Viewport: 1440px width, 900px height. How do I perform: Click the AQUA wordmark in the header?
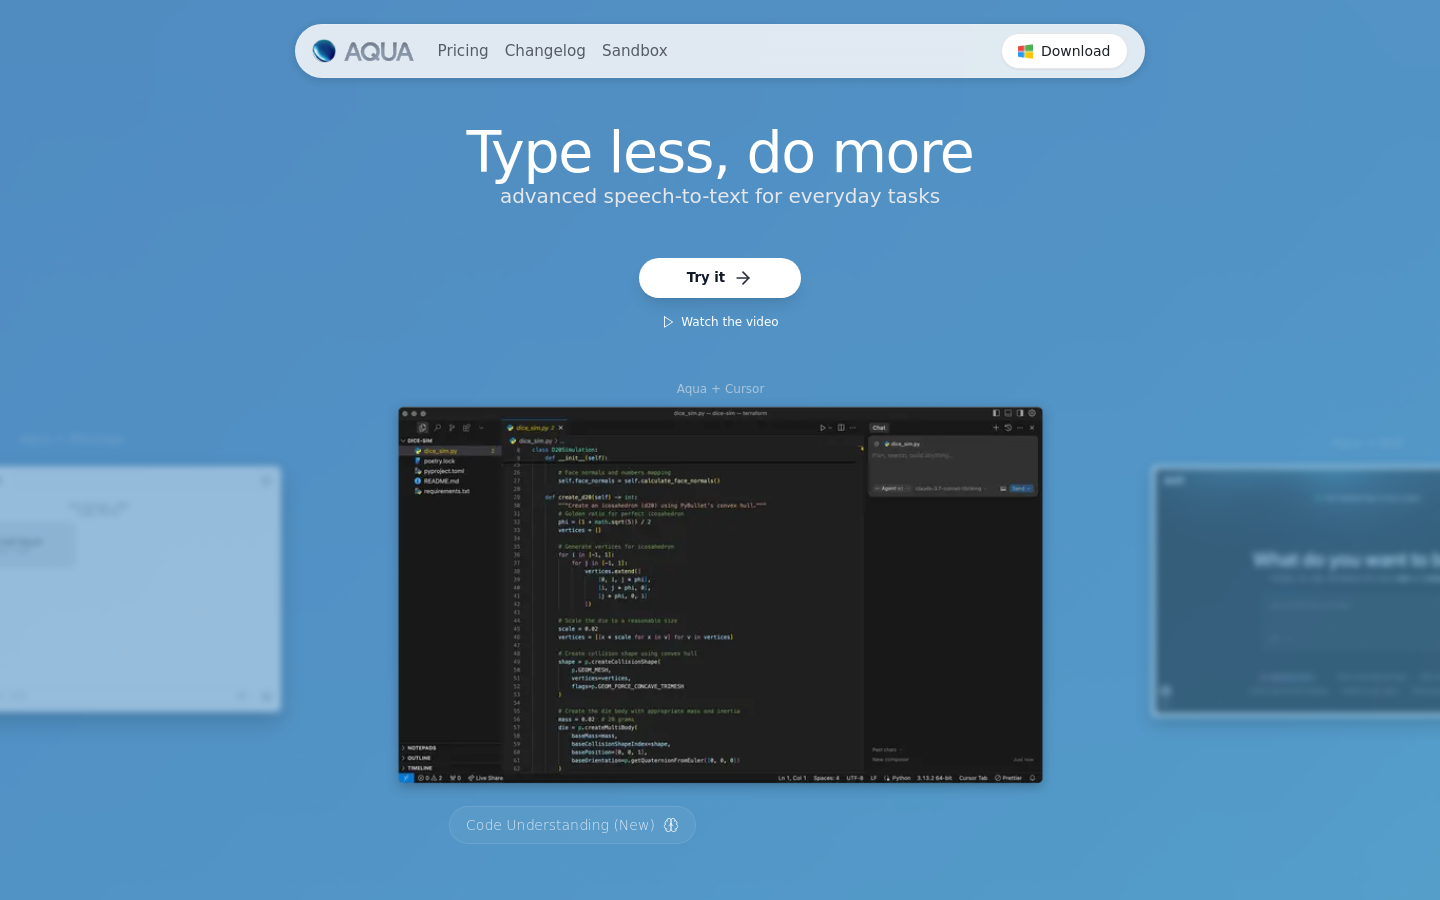(378, 51)
